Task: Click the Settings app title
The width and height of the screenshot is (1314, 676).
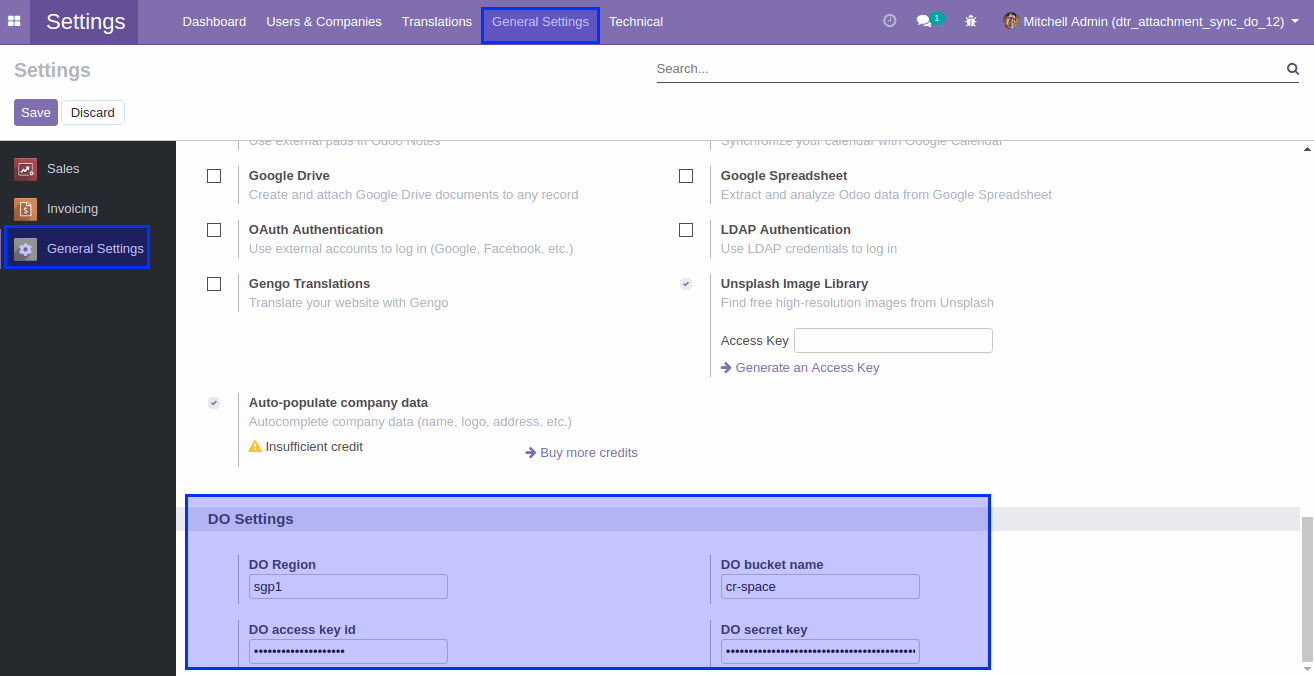Action: click(x=86, y=21)
